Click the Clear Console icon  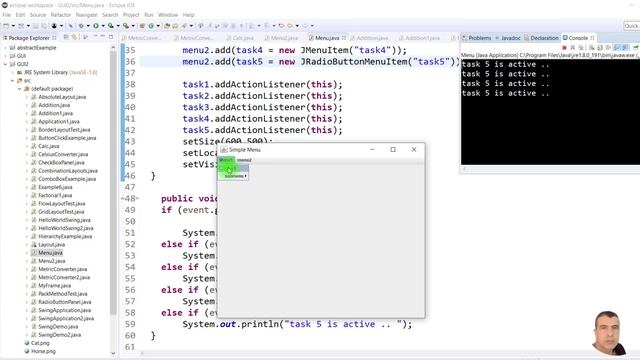click(592, 48)
